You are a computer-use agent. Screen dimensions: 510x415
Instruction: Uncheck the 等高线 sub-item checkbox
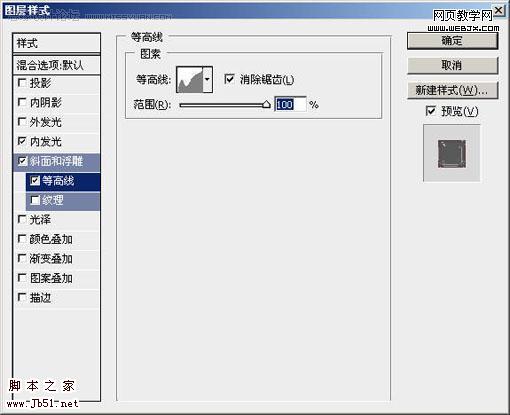click(x=35, y=181)
